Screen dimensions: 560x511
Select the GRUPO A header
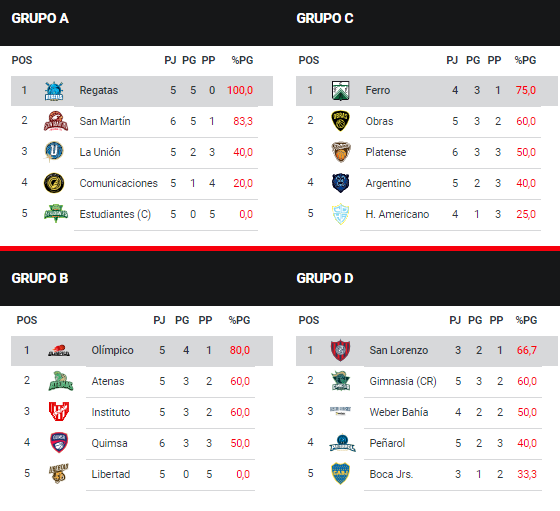[40, 18]
